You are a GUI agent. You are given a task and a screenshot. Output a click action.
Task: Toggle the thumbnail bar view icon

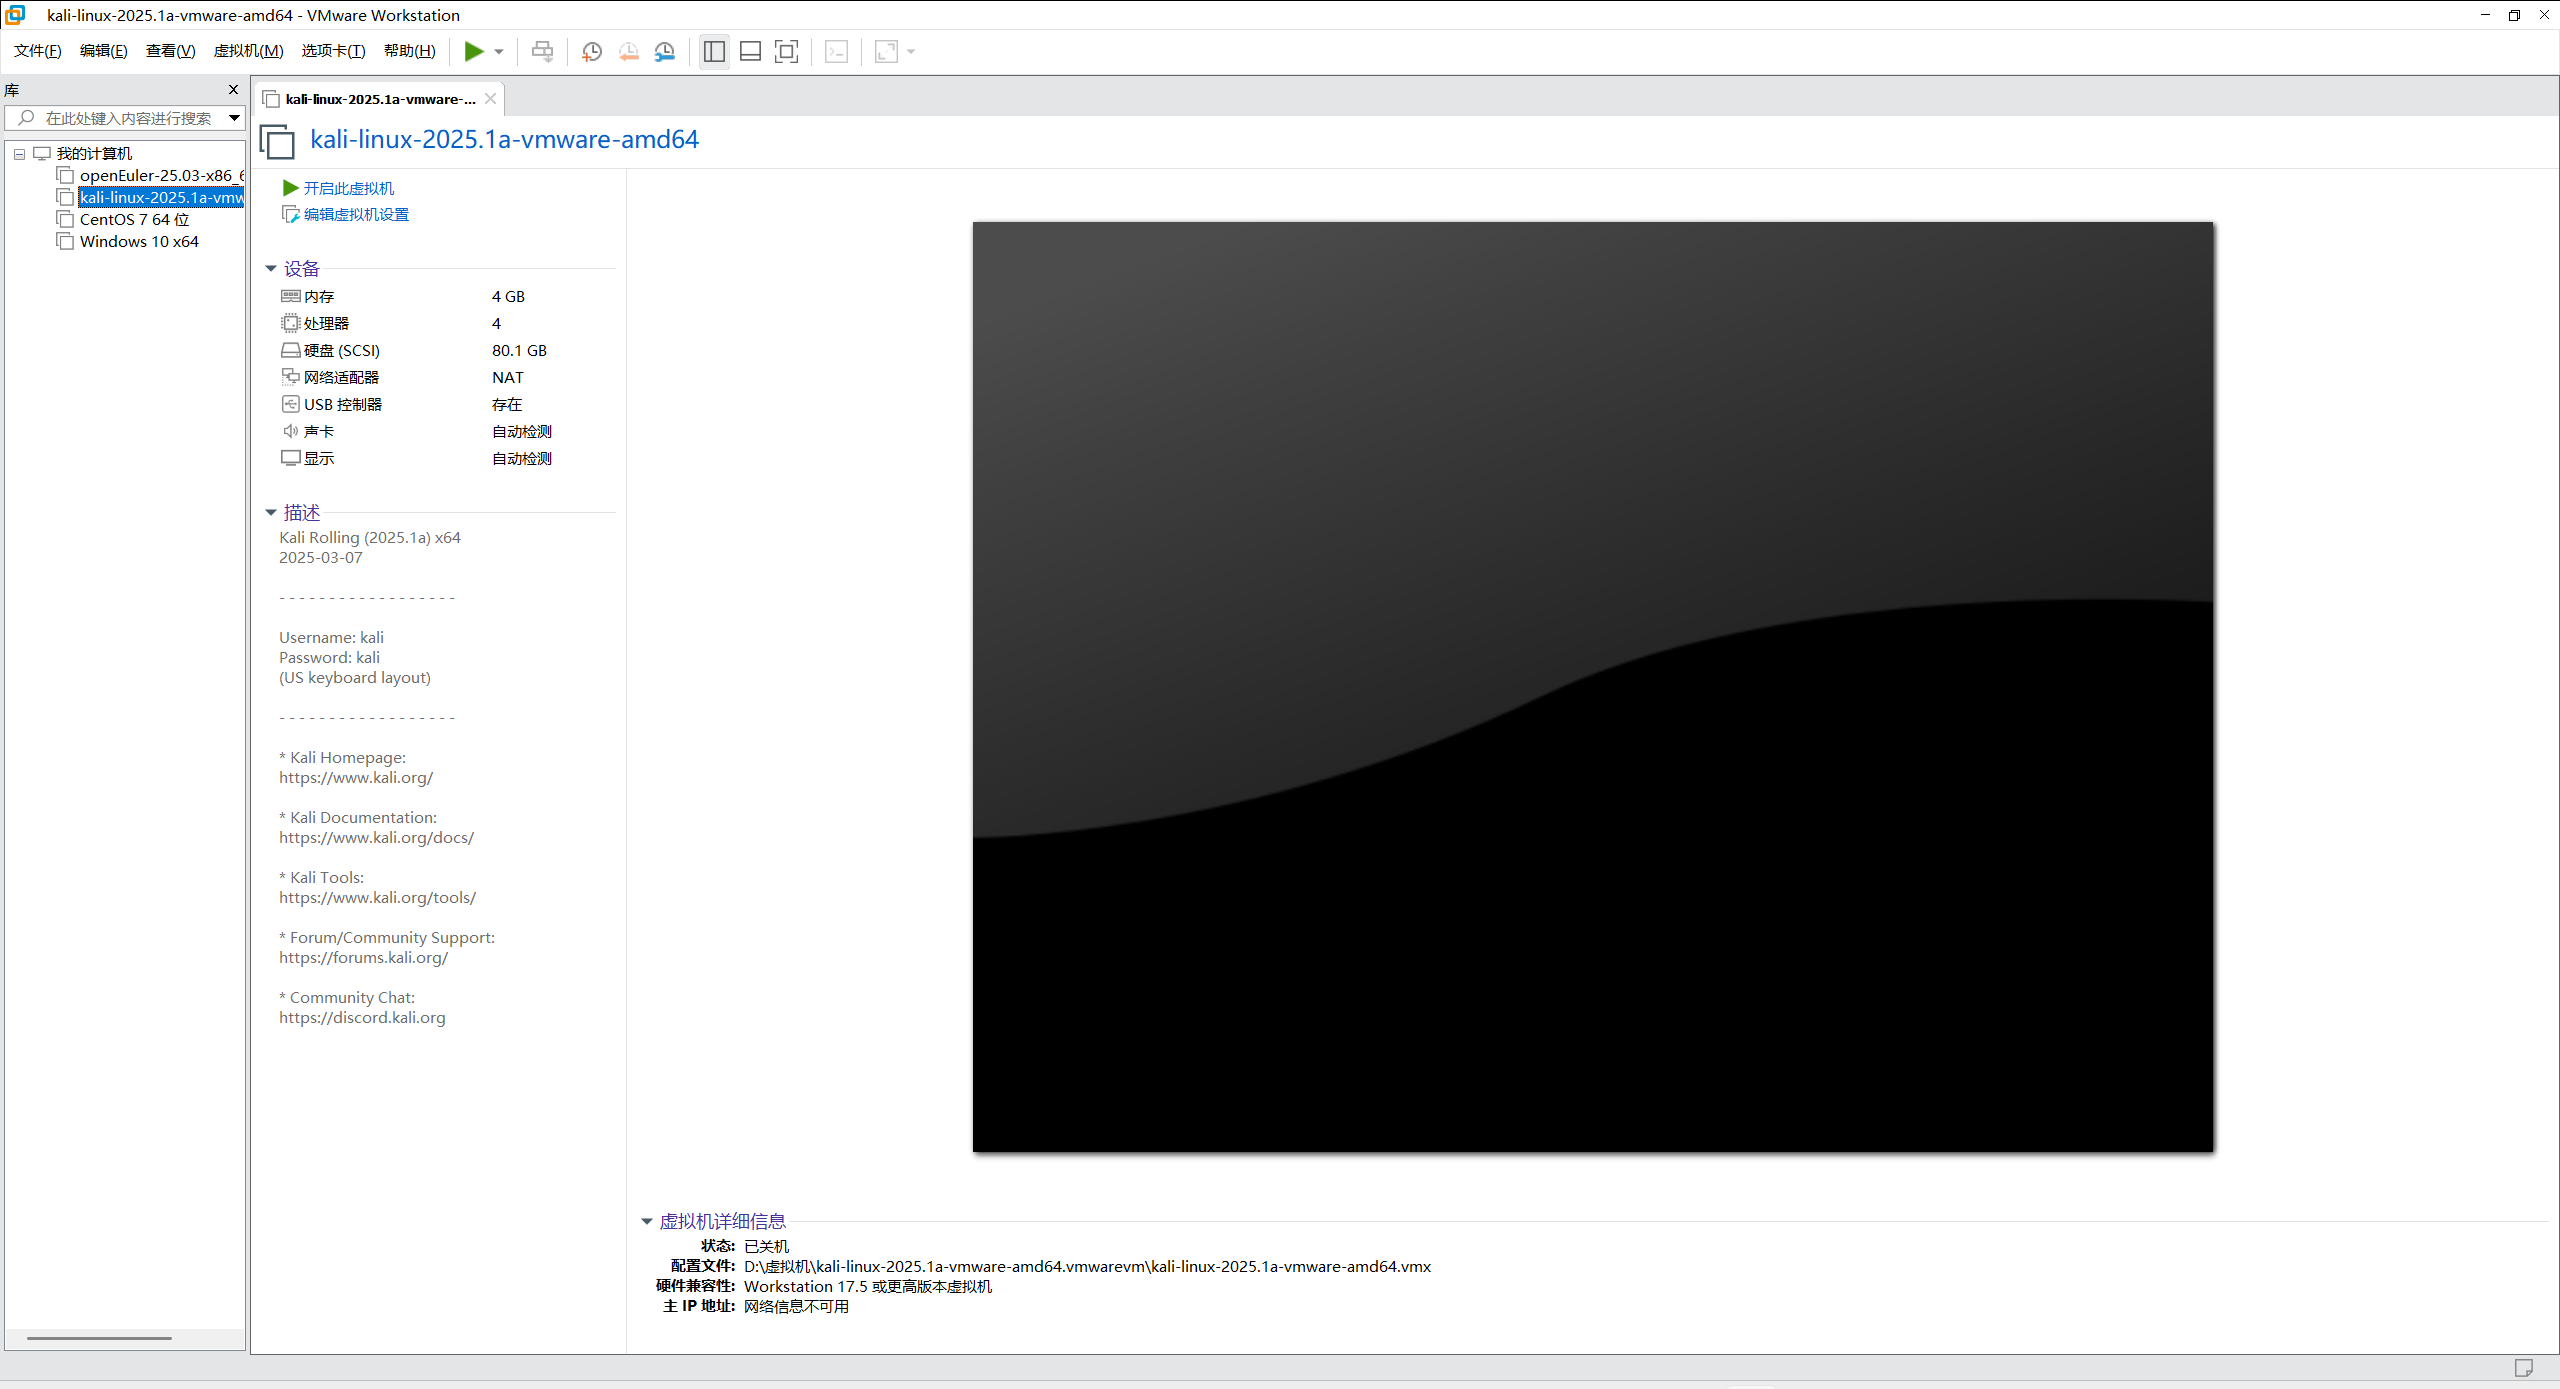pyautogui.click(x=750, y=51)
